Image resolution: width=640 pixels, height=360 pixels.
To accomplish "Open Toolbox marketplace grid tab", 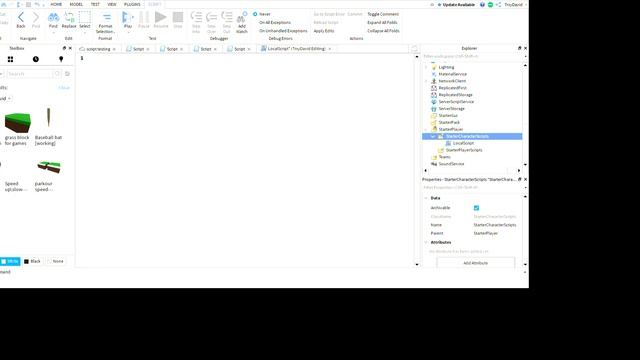I will click(10, 59).
